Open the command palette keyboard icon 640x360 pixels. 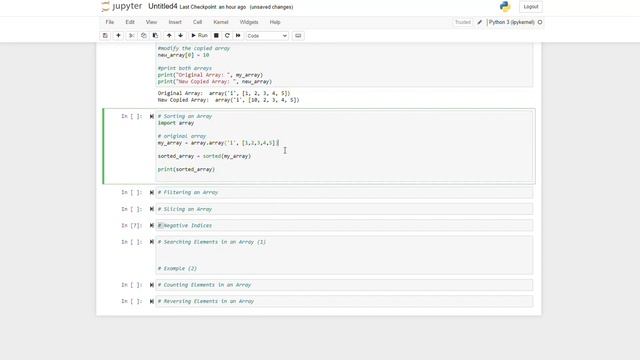298,36
